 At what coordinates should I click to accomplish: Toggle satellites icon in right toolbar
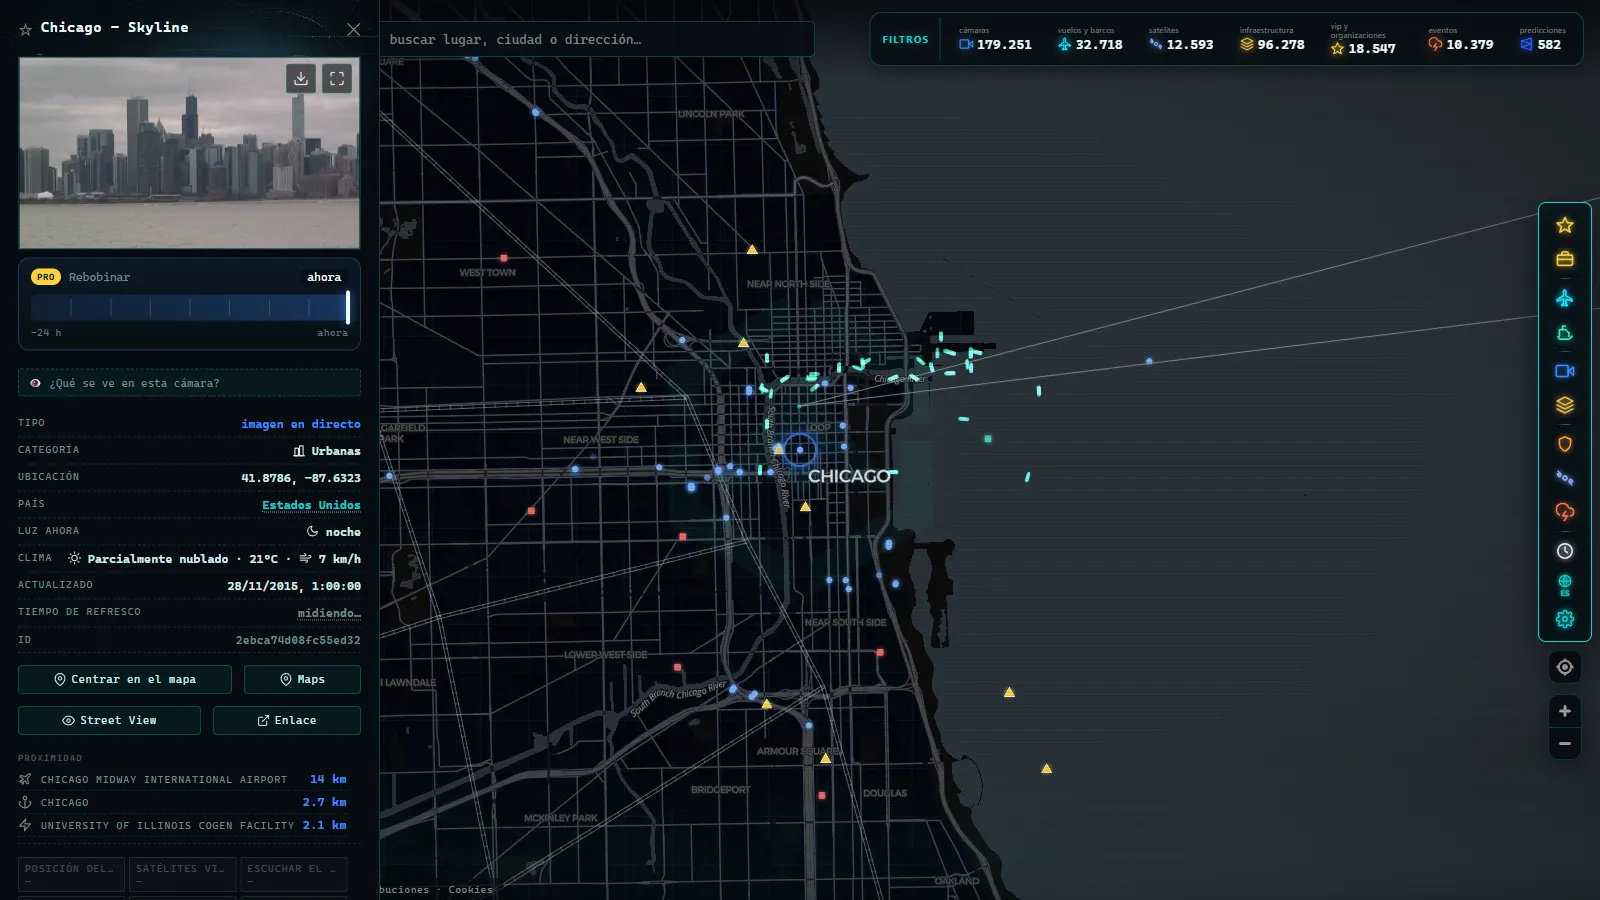[x=1564, y=478]
